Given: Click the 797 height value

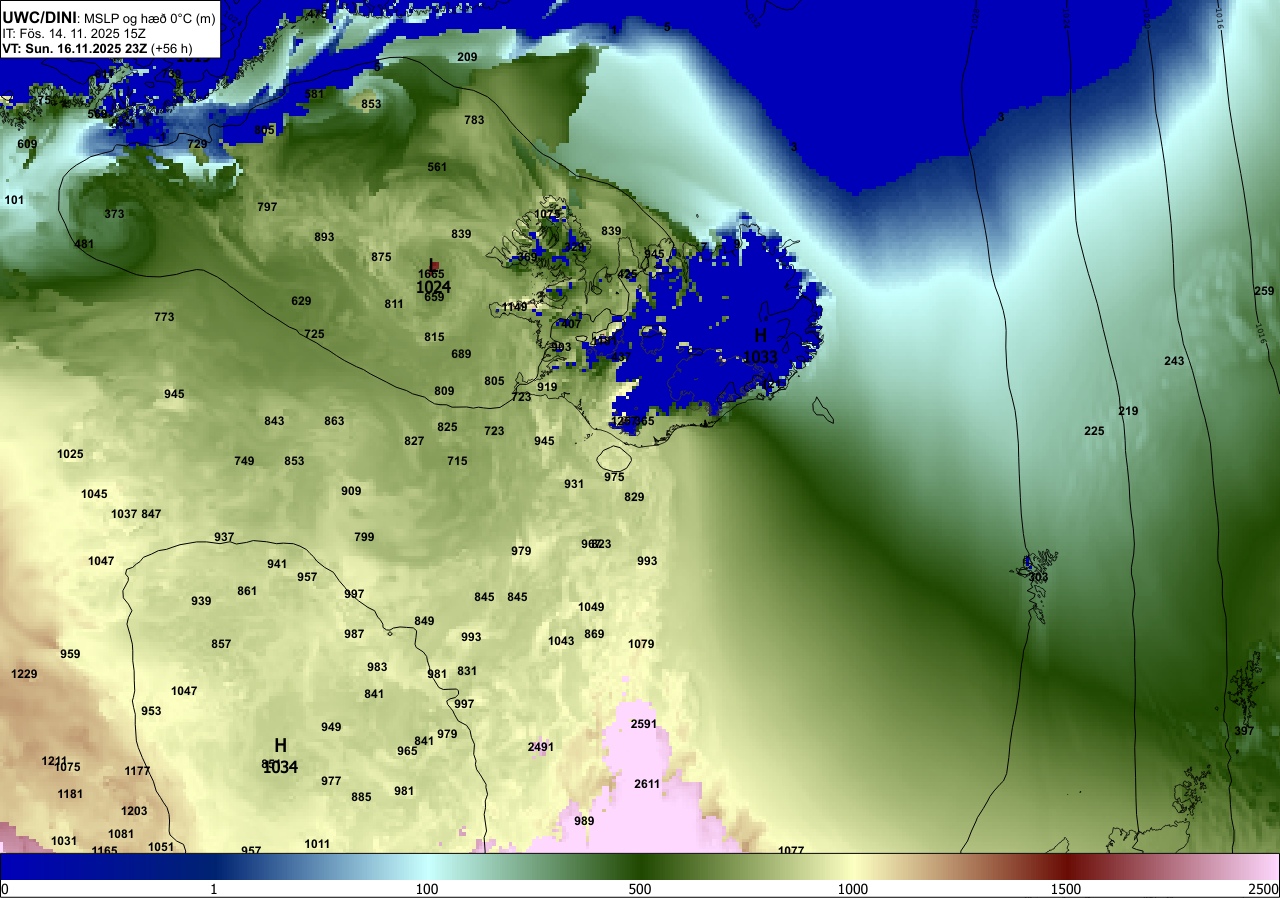Looking at the screenshot, I should [x=267, y=207].
